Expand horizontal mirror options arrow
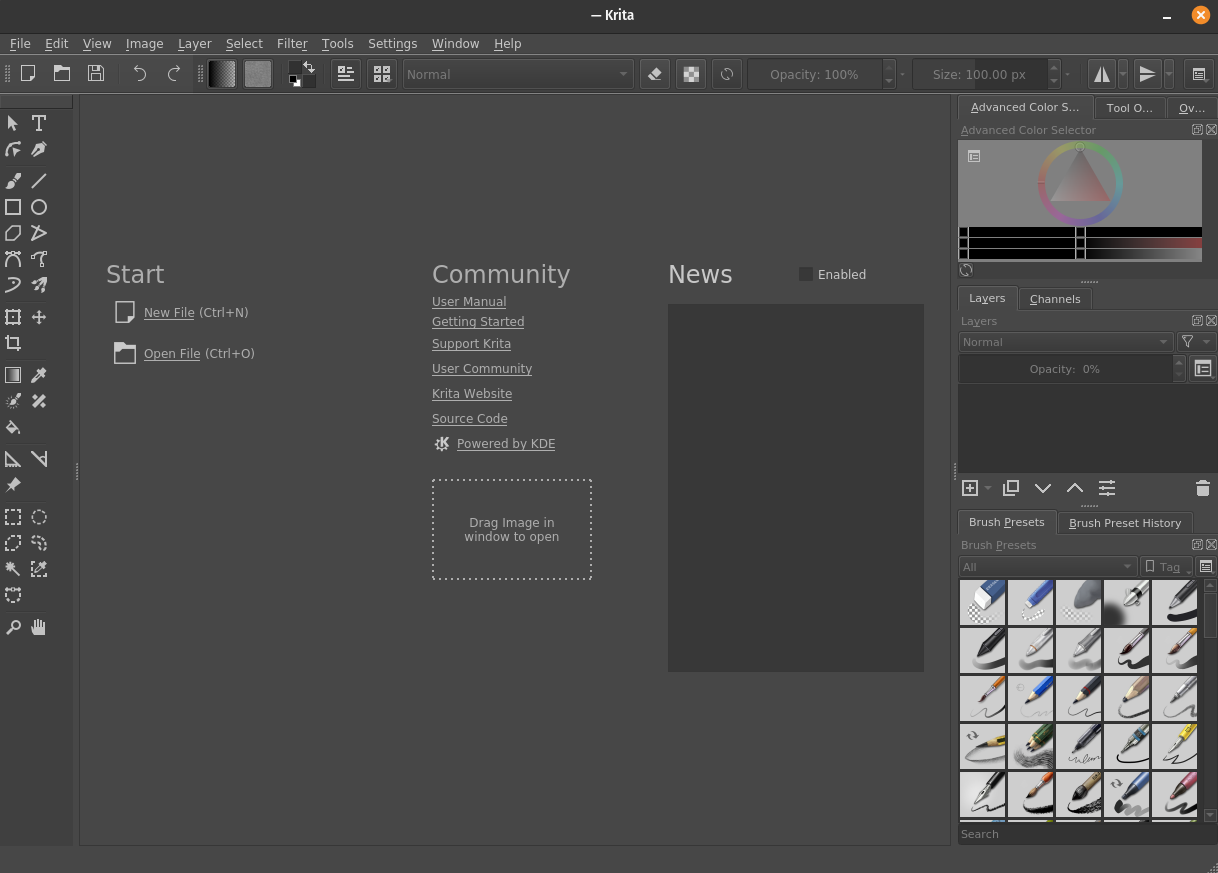This screenshot has height=873, width=1218. 1123,74
